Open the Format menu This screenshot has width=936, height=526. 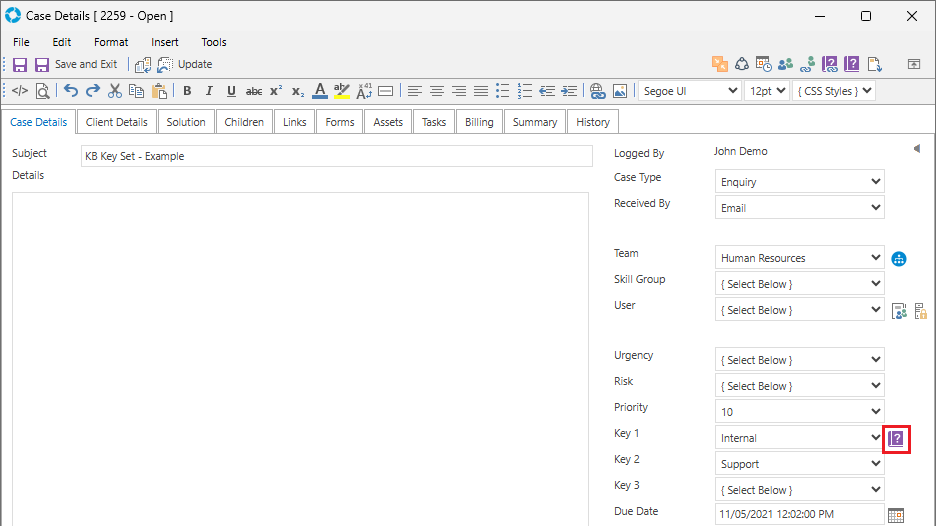click(111, 42)
